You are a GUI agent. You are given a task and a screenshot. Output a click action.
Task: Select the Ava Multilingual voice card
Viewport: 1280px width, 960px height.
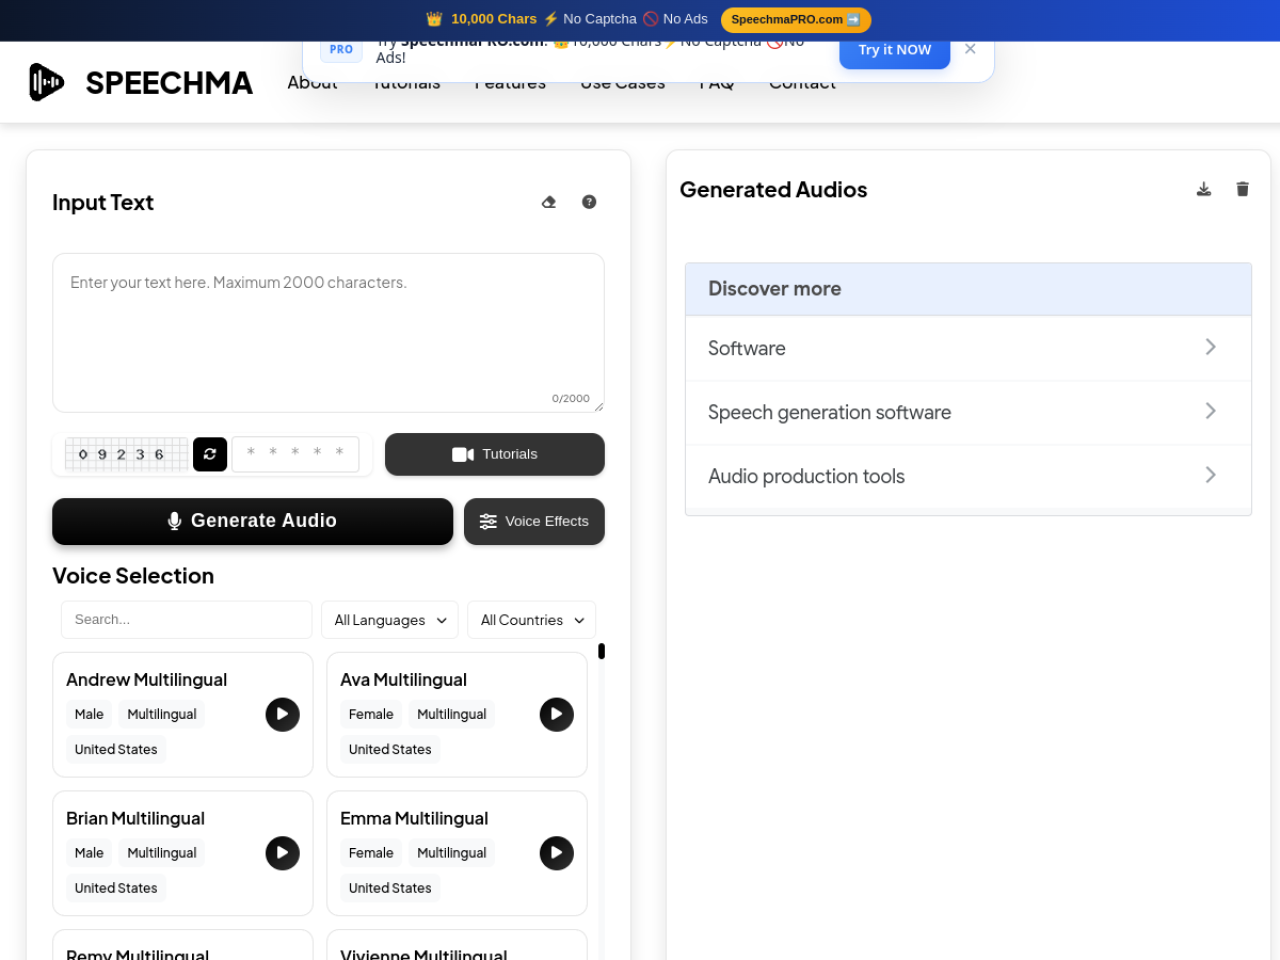456,714
